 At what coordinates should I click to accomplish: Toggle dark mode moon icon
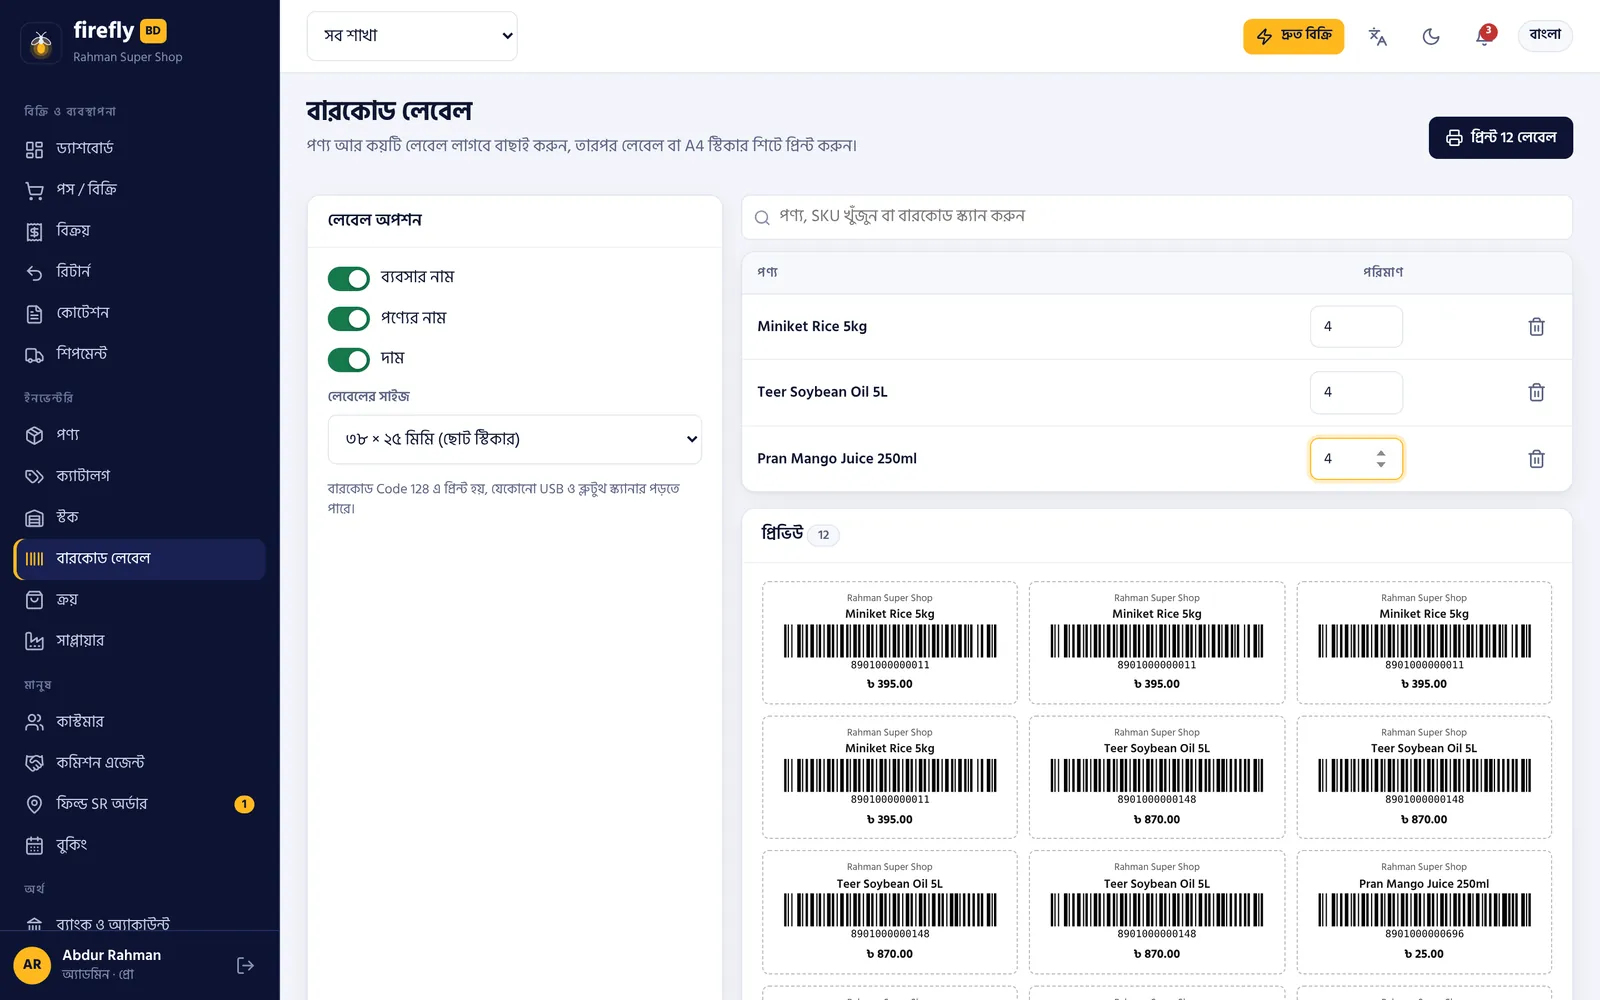click(x=1431, y=37)
